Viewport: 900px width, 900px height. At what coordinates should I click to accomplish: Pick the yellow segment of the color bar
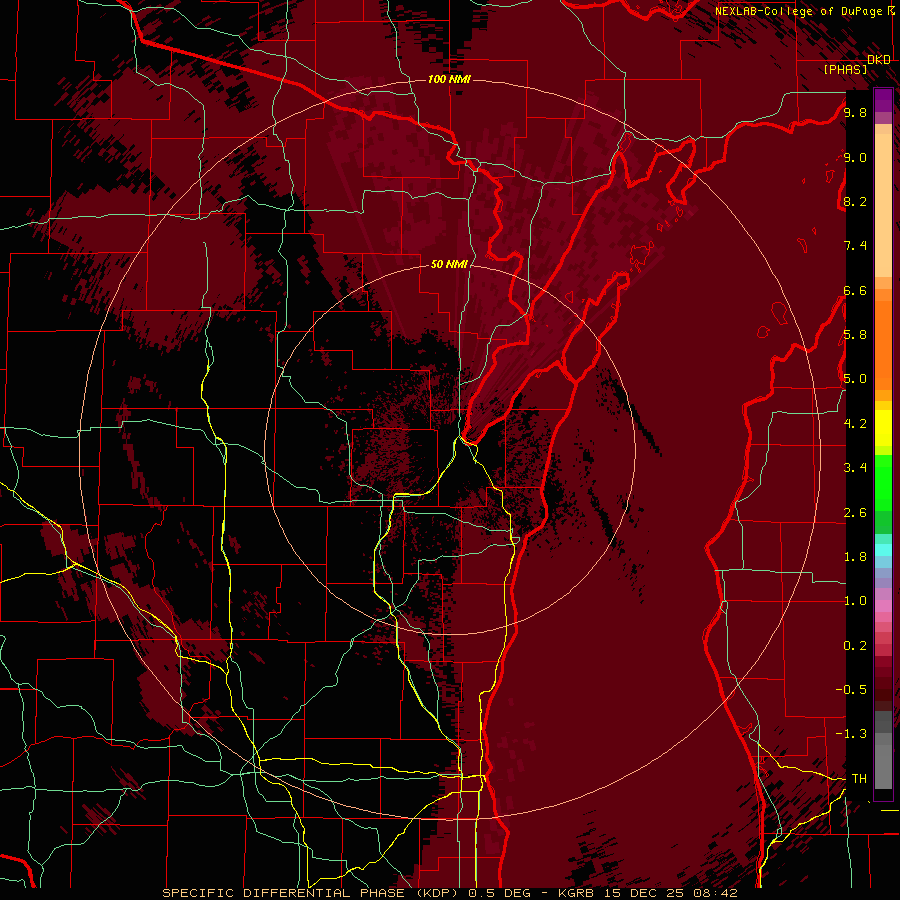point(883,428)
